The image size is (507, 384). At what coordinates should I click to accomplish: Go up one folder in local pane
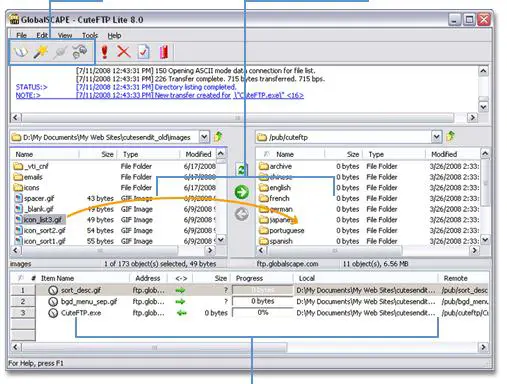coord(219,136)
